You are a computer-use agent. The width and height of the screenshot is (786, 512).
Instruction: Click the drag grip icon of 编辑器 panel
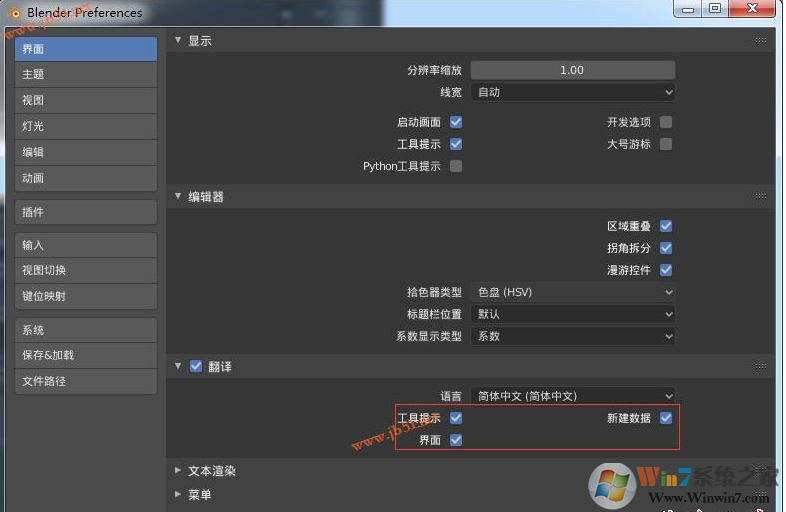click(760, 197)
